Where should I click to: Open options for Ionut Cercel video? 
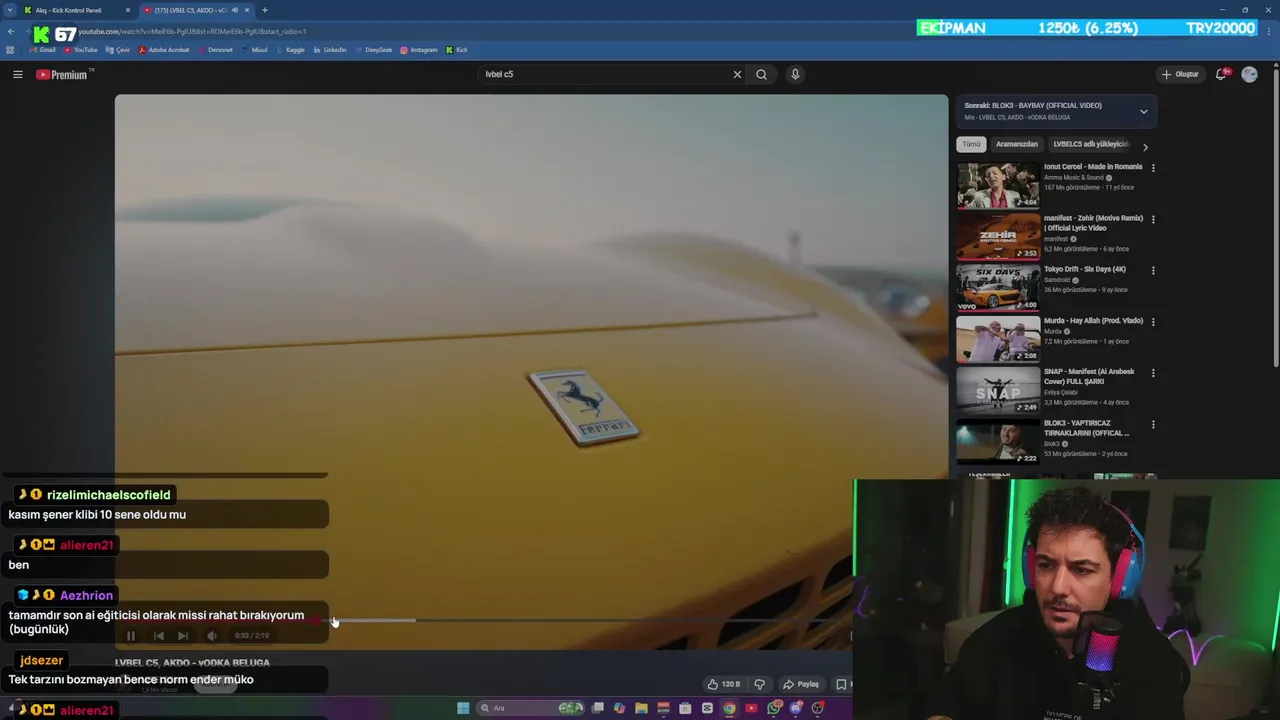click(1153, 168)
